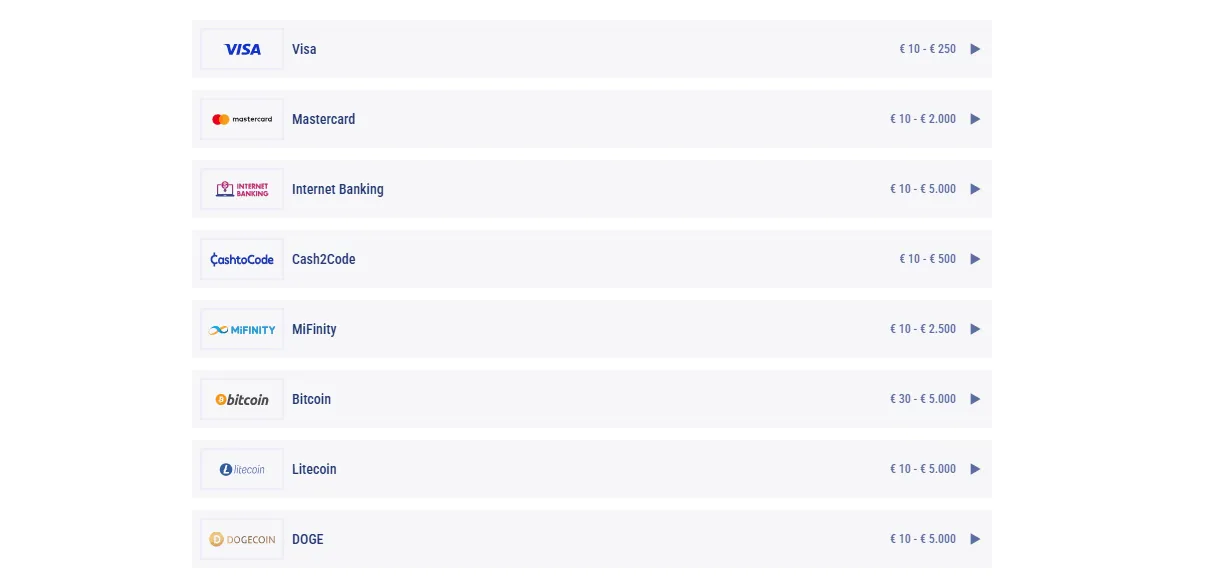
Task: Expand the Mastercard row arrow
Action: (975, 119)
